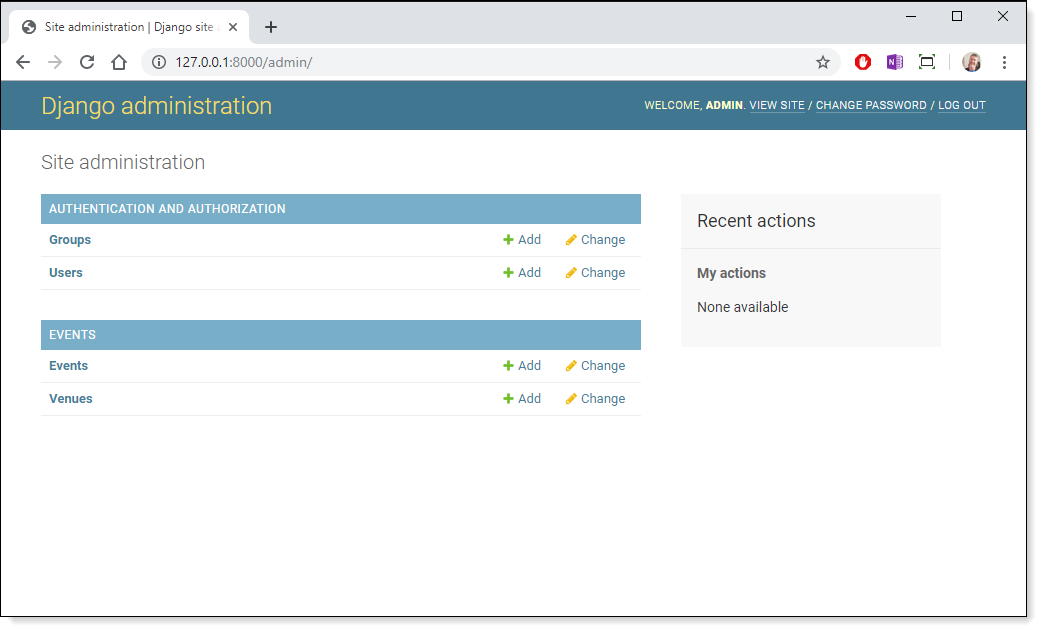Minimize the browser window

click(911, 17)
